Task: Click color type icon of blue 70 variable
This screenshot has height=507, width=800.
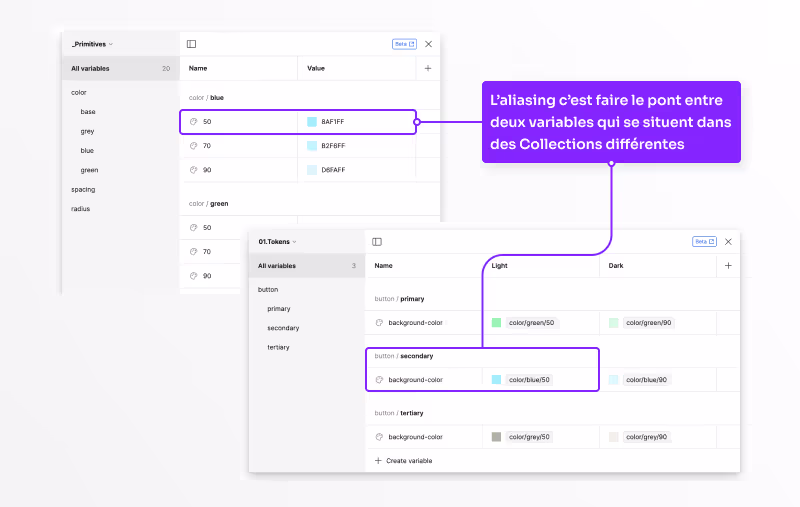Action: [x=193, y=146]
